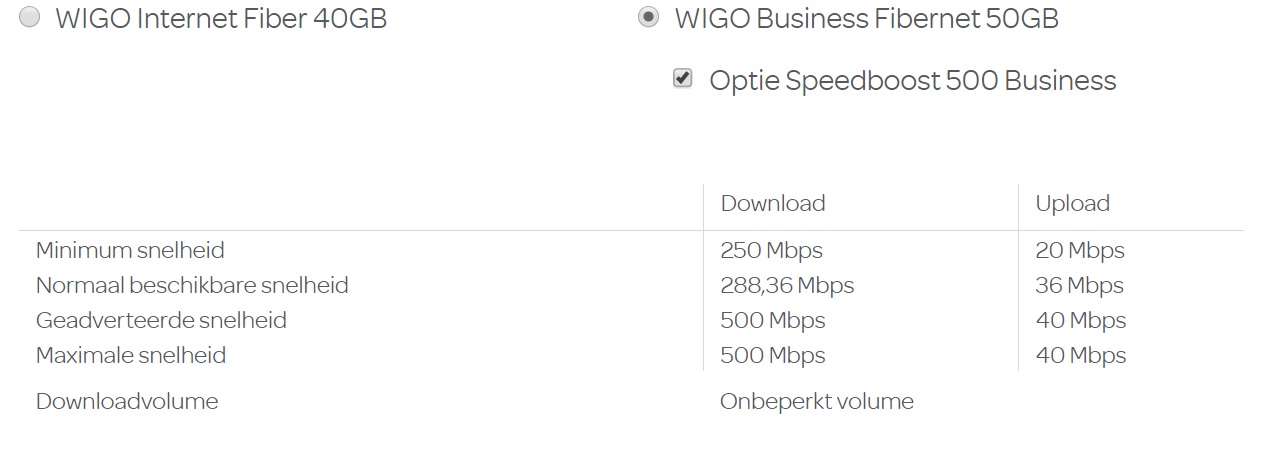Click the Maximale snelheid 40 Mbps upload value
This screenshot has width=1271, height=452.
click(1081, 355)
